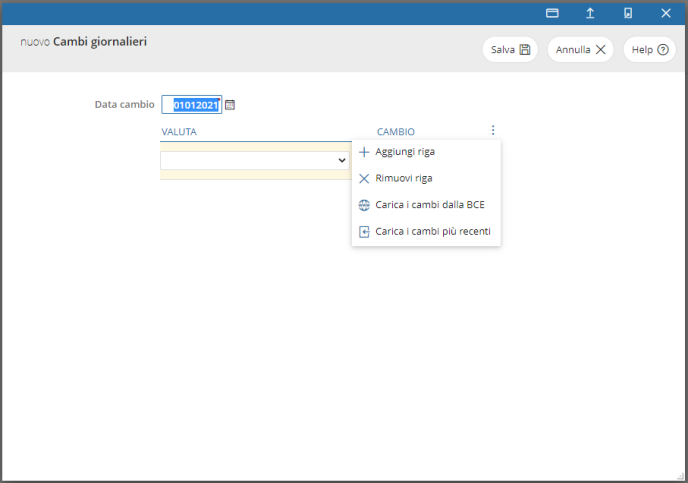This screenshot has width=688, height=483.
Task: Select Carica i cambi più recenti
Action: [x=432, y=231]
